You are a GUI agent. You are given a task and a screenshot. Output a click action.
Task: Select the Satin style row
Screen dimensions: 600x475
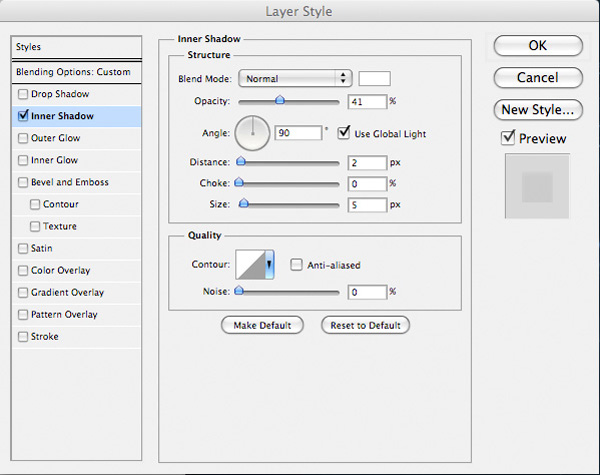(x=77, y=249)
